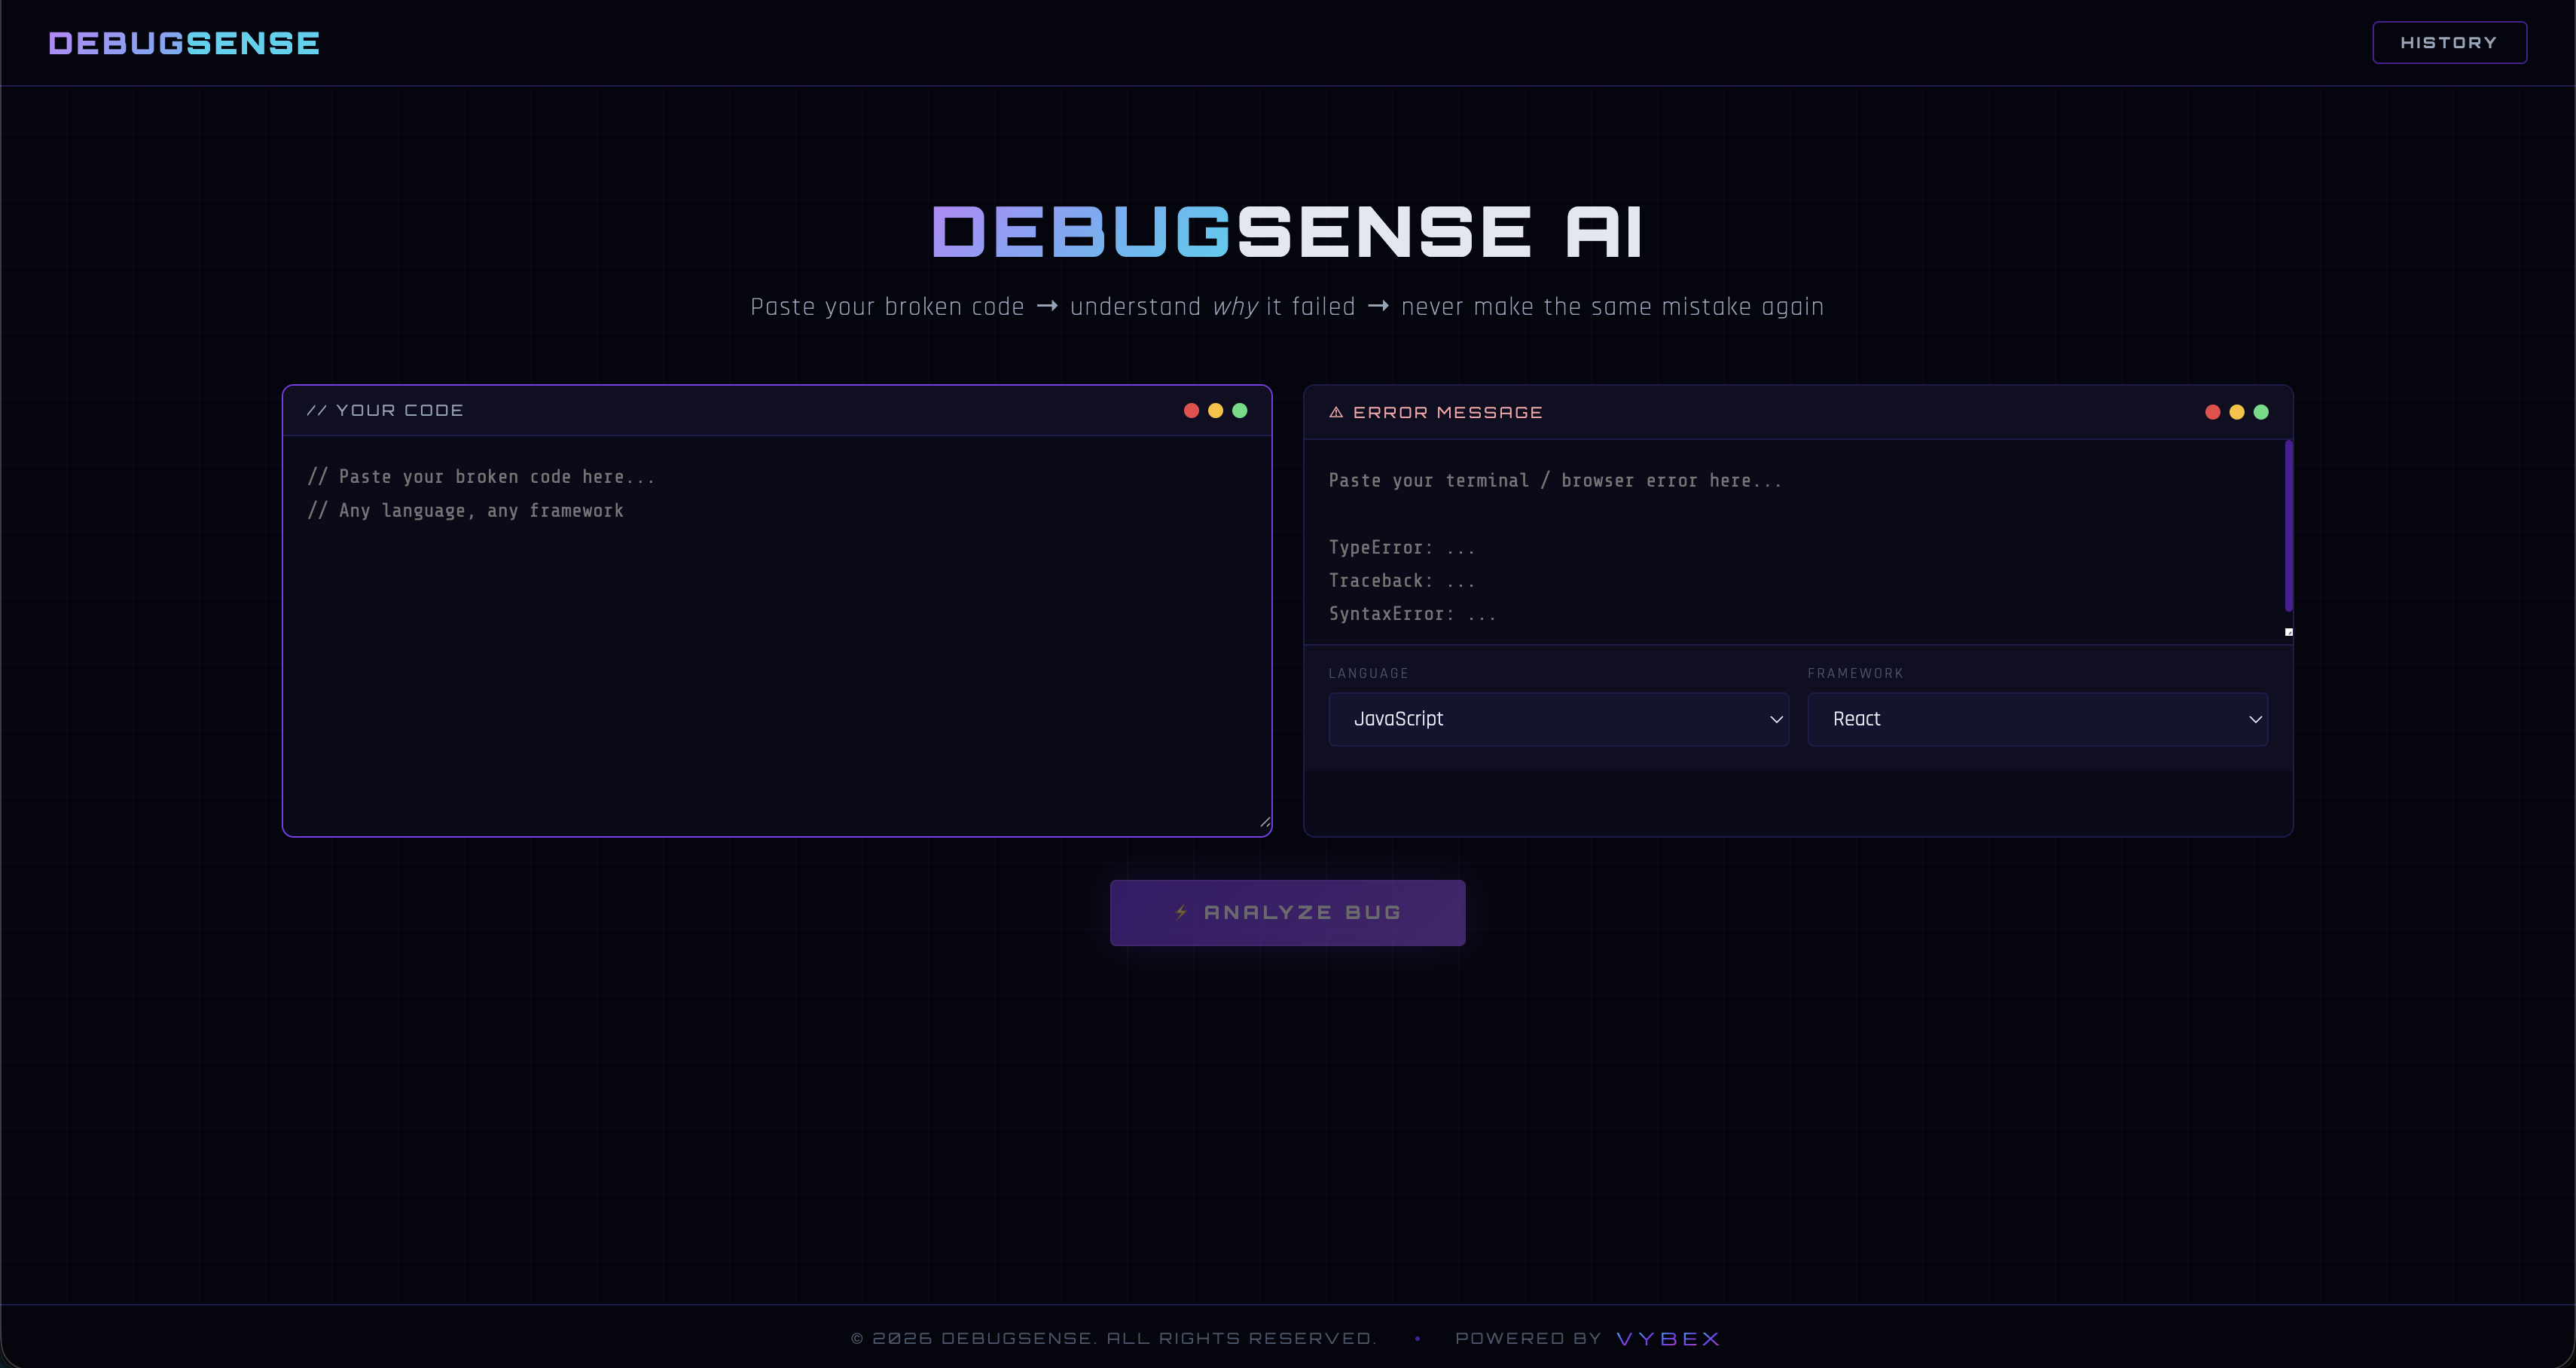The image size is (2576, 1368).
Task: Click the '© 2026 DEBUGSENSE. ALL RIGHTS RESERVED.' text
Action: (1113, 1338)
